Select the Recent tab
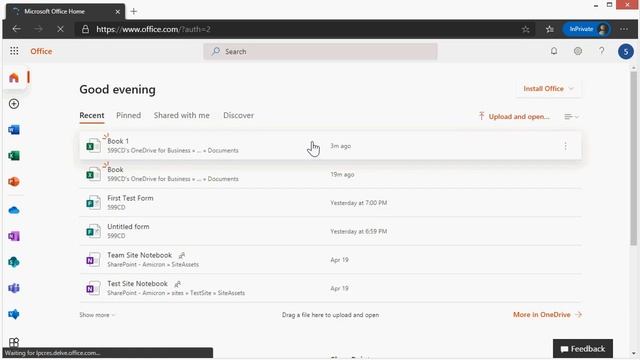The width and height of the screenshot is (640, 360). [x=92, y=116]
